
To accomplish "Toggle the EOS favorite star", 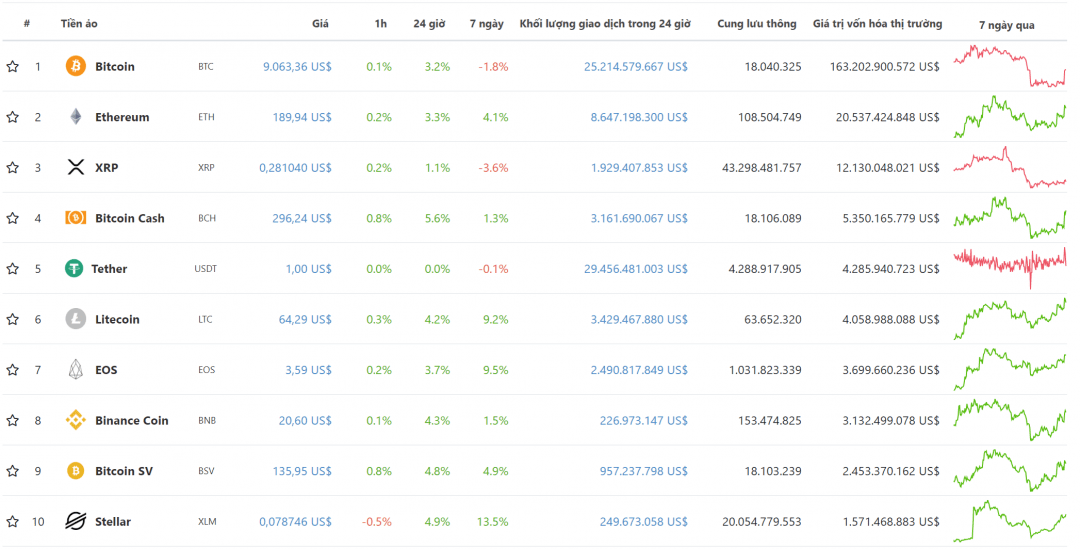I will tap(12, 369).
